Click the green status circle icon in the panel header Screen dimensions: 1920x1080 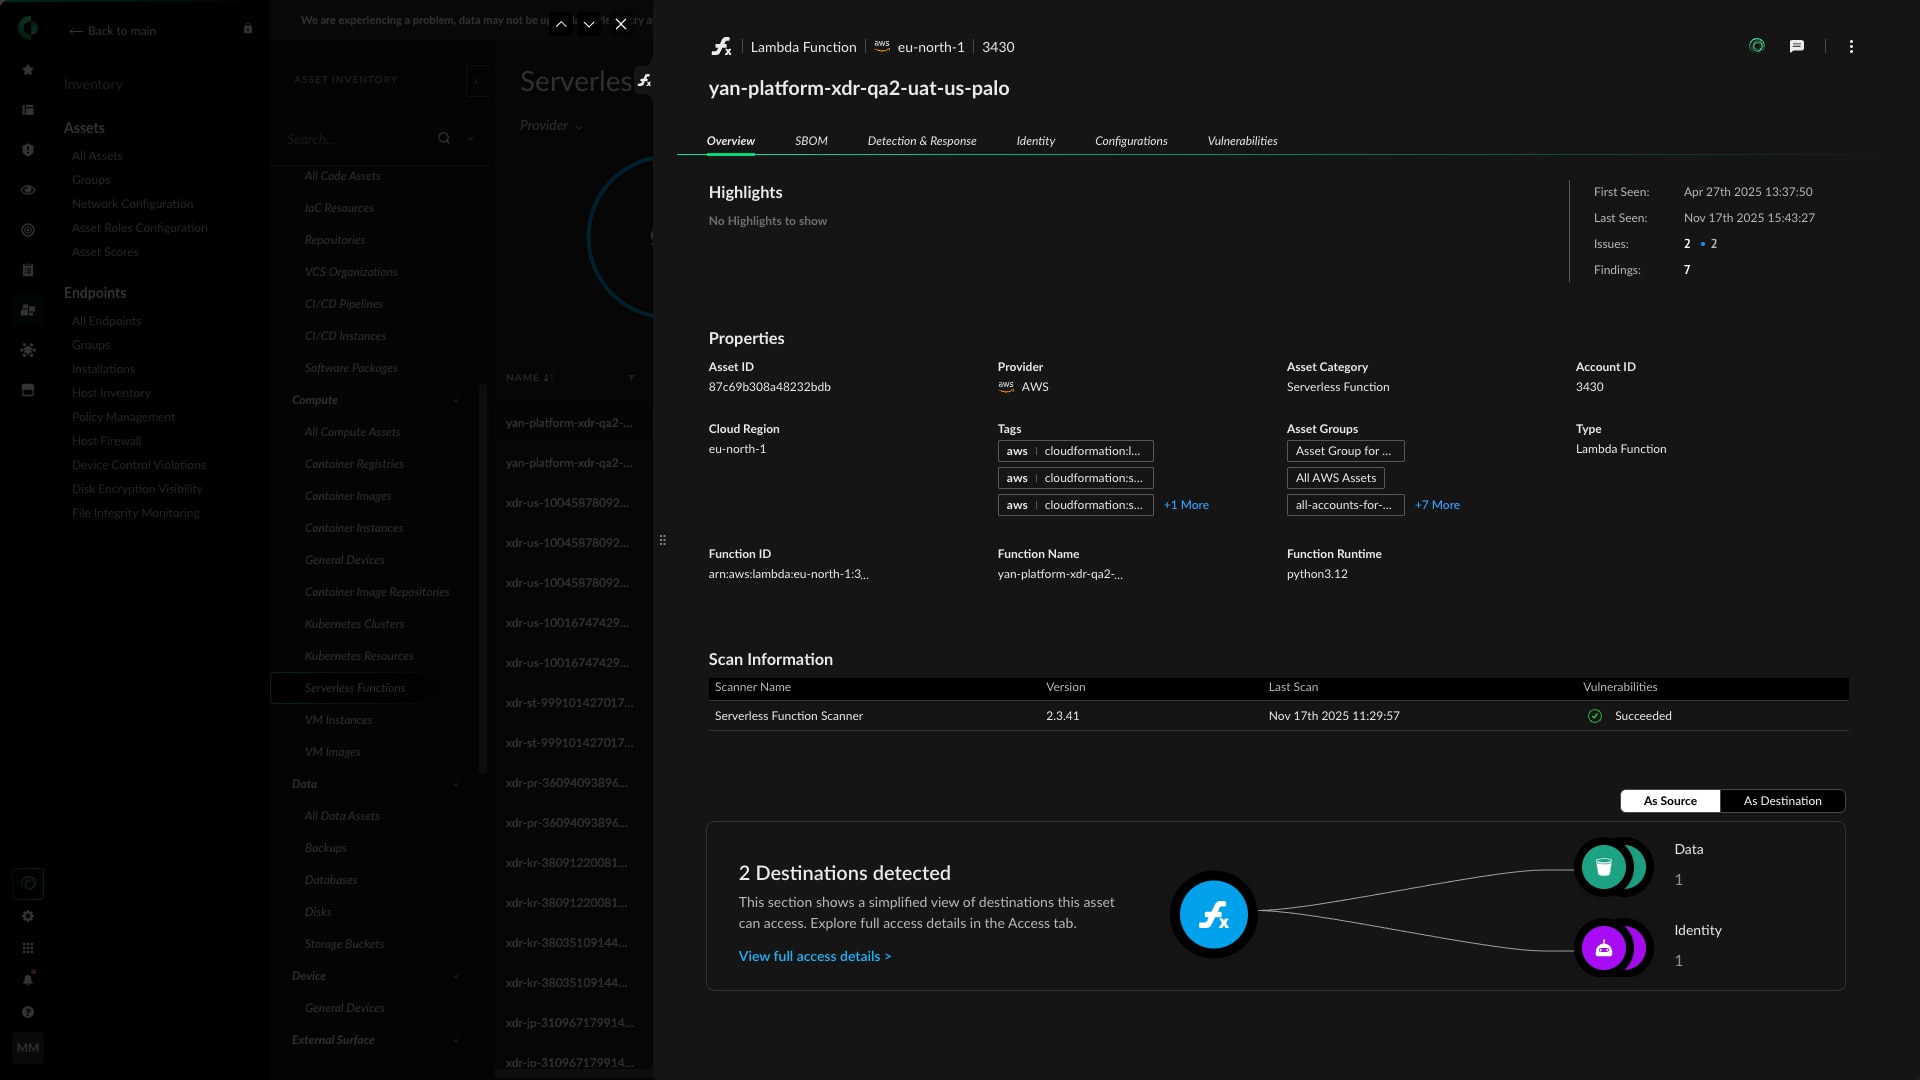pyautogui.click(x=1757, y=46)
